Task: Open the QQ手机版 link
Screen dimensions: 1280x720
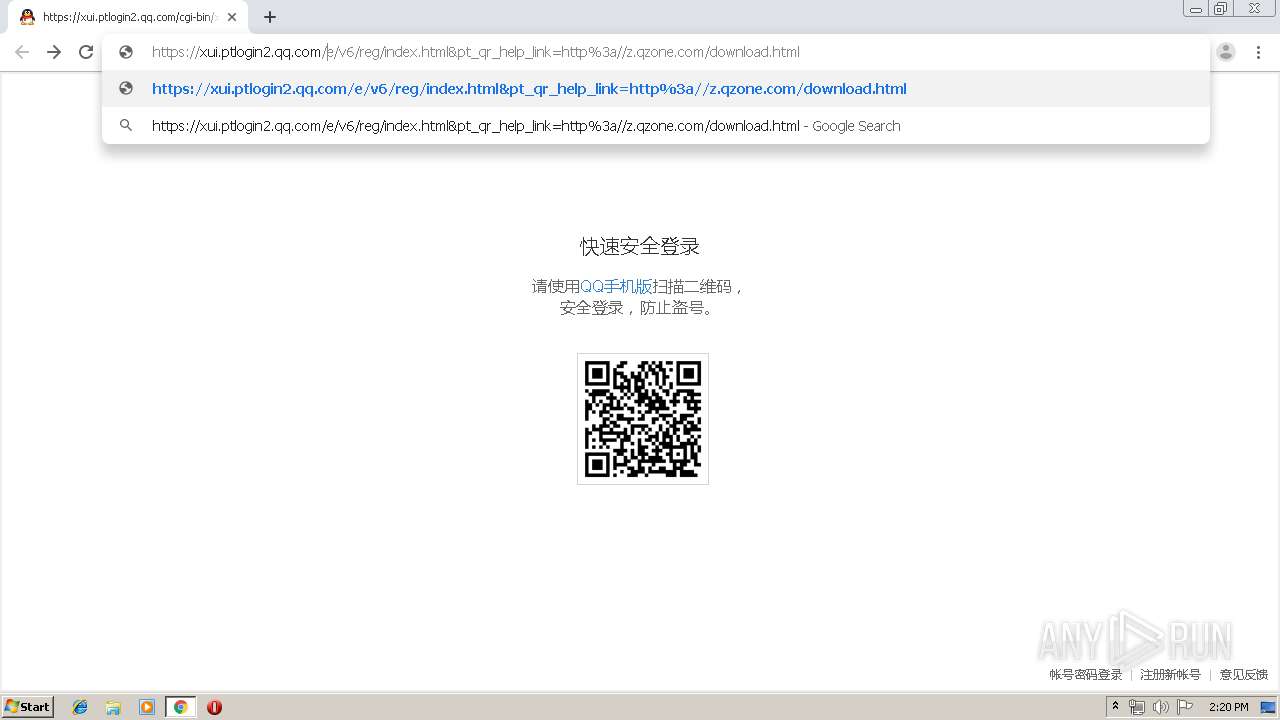Action: click(616, 286)
